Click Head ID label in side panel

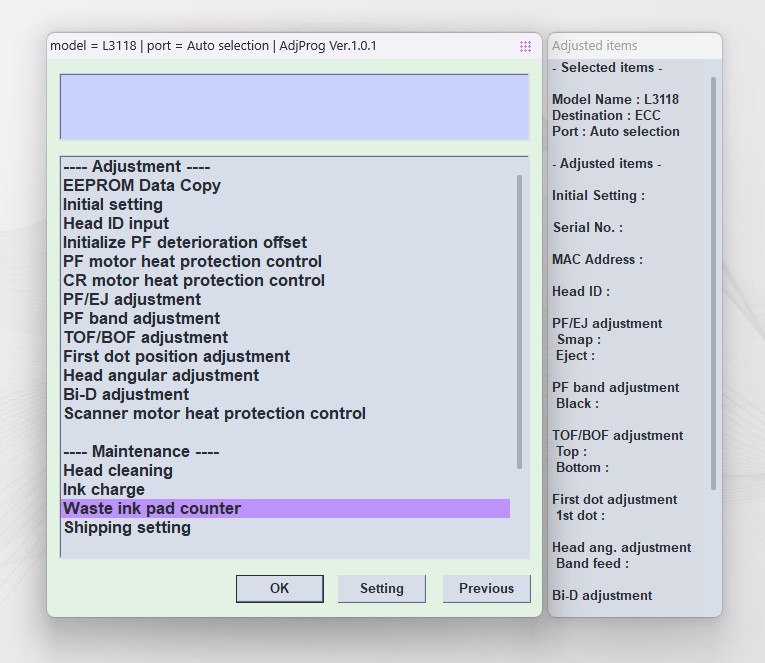pos(581,292)
